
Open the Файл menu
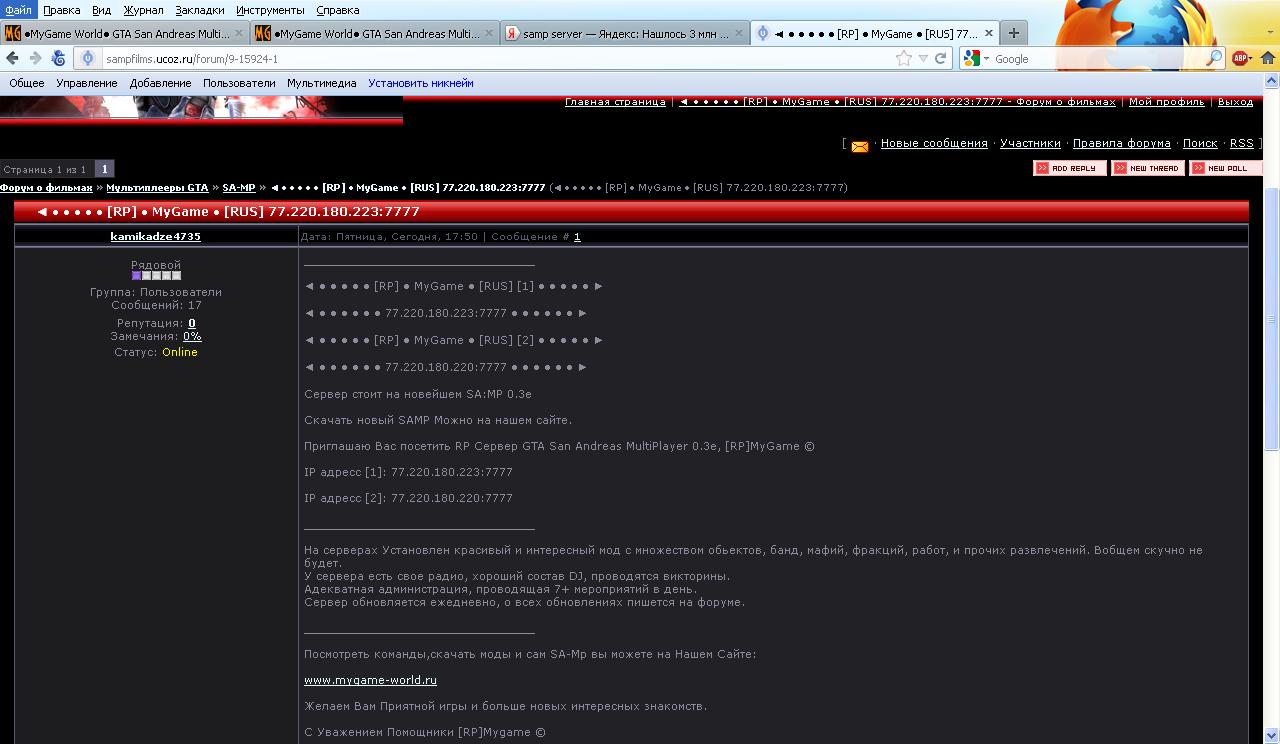[18, 10]
